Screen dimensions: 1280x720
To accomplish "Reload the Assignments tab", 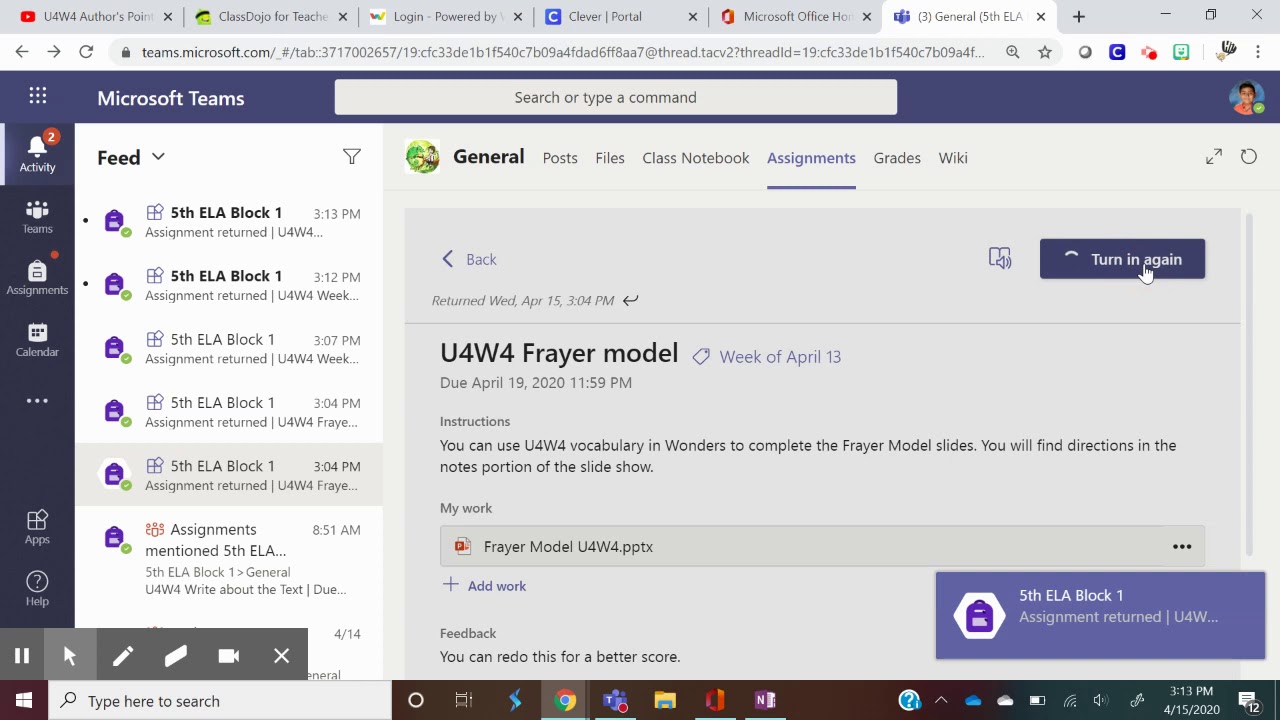I will tap(1249, 157).
